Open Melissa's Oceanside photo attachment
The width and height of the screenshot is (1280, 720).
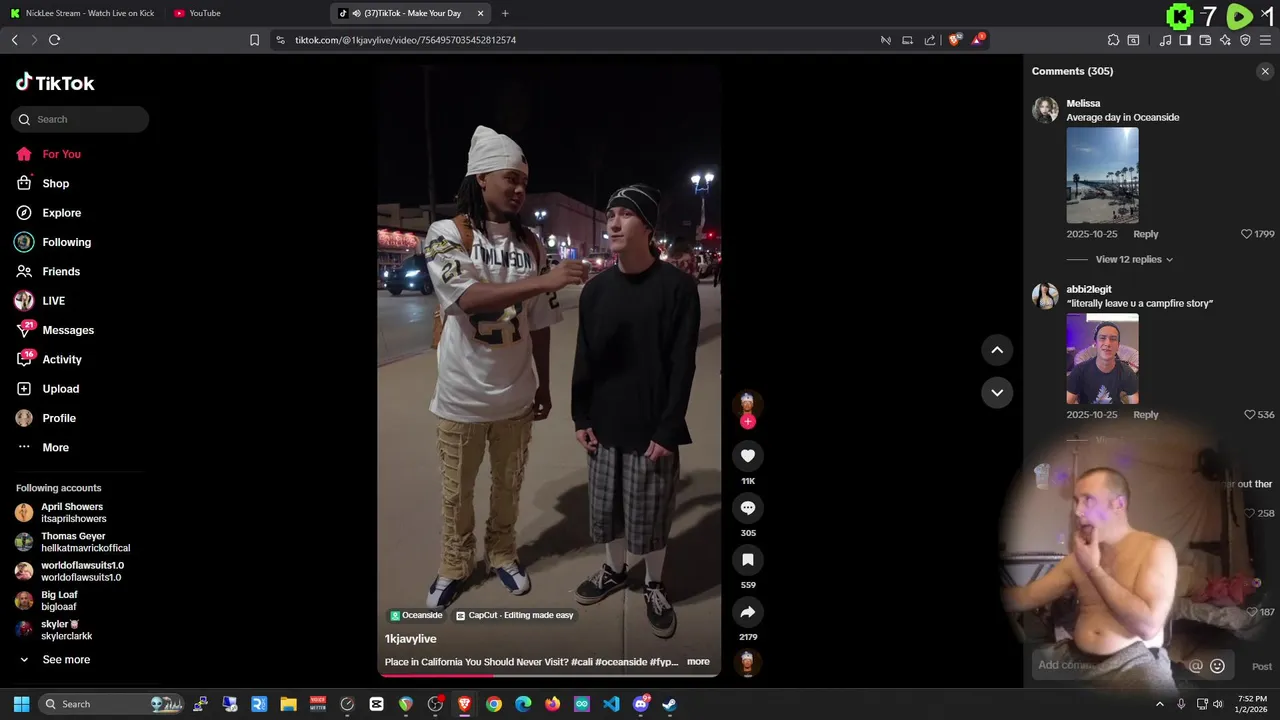point(1102,175)
